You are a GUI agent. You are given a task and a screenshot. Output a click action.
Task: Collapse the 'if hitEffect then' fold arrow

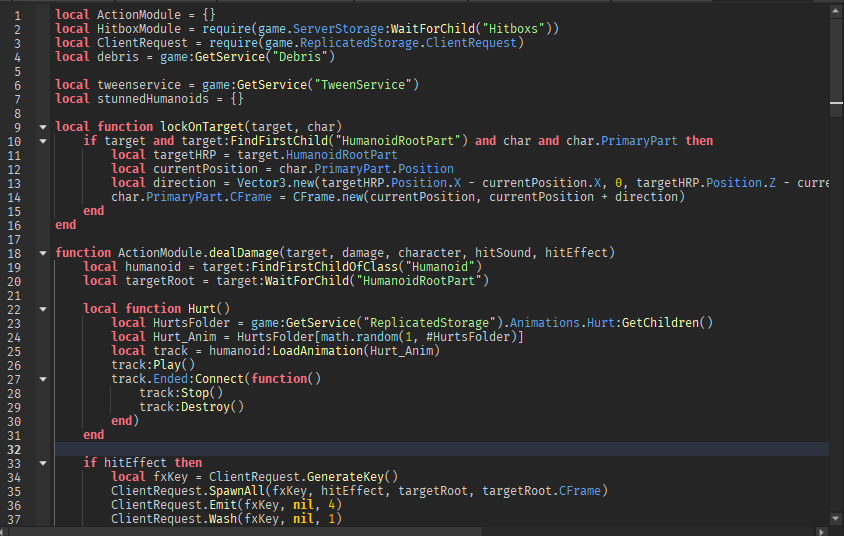(x=43, y=463)
